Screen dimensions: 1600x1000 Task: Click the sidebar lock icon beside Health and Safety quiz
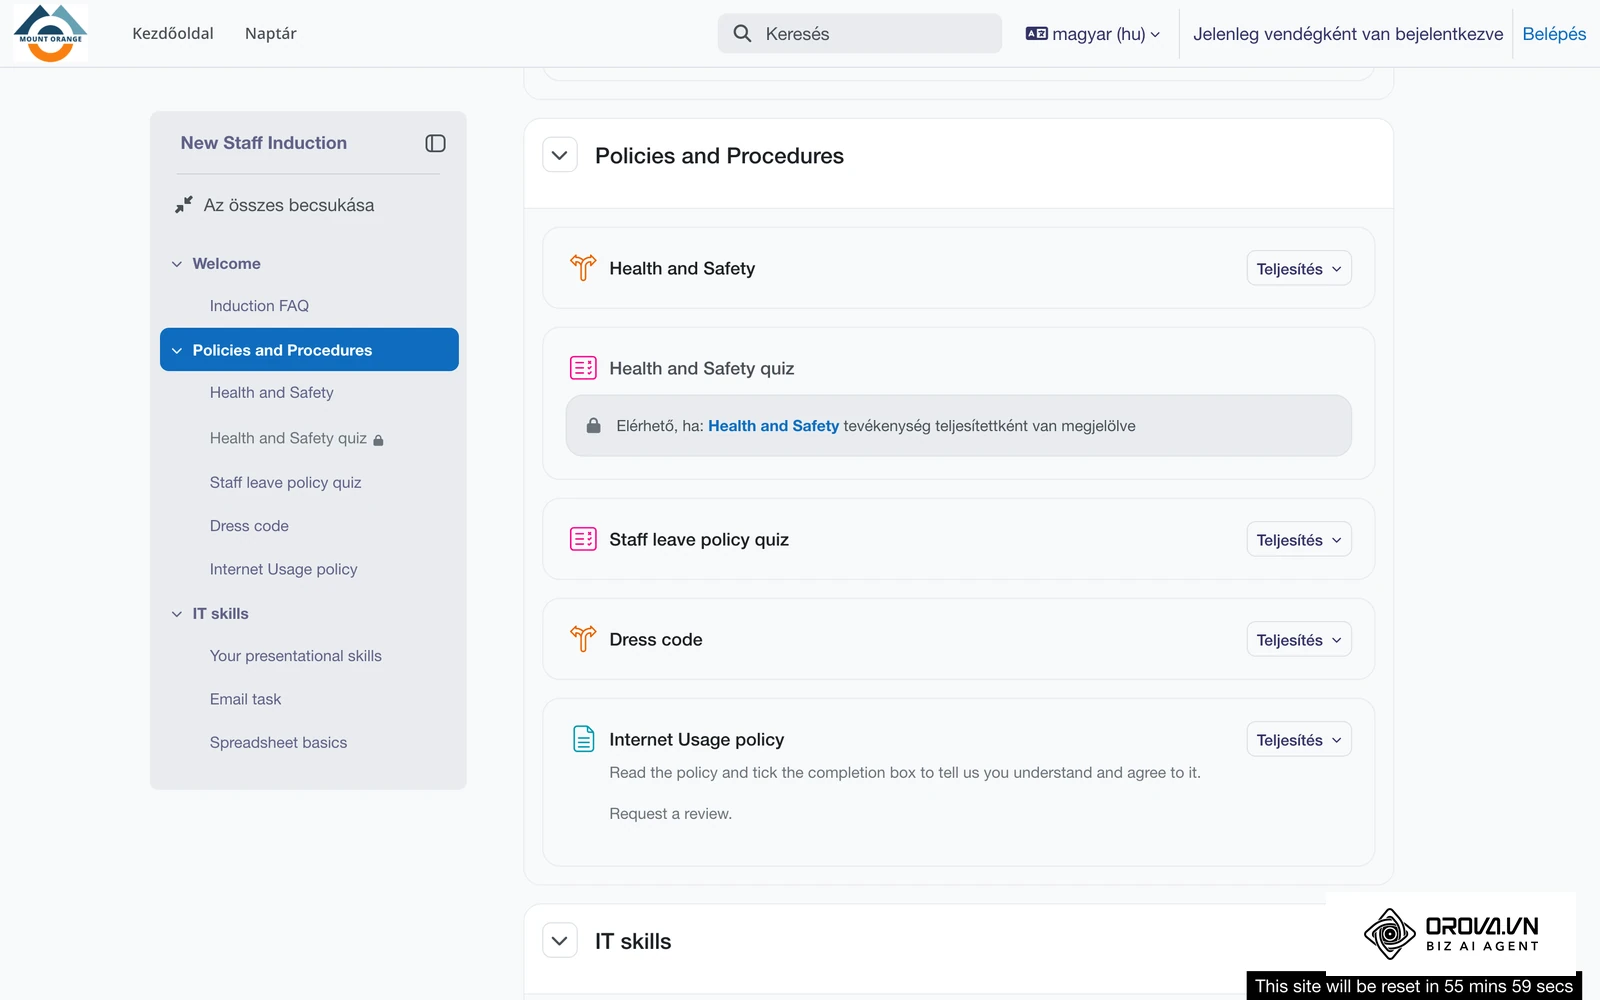378,440
